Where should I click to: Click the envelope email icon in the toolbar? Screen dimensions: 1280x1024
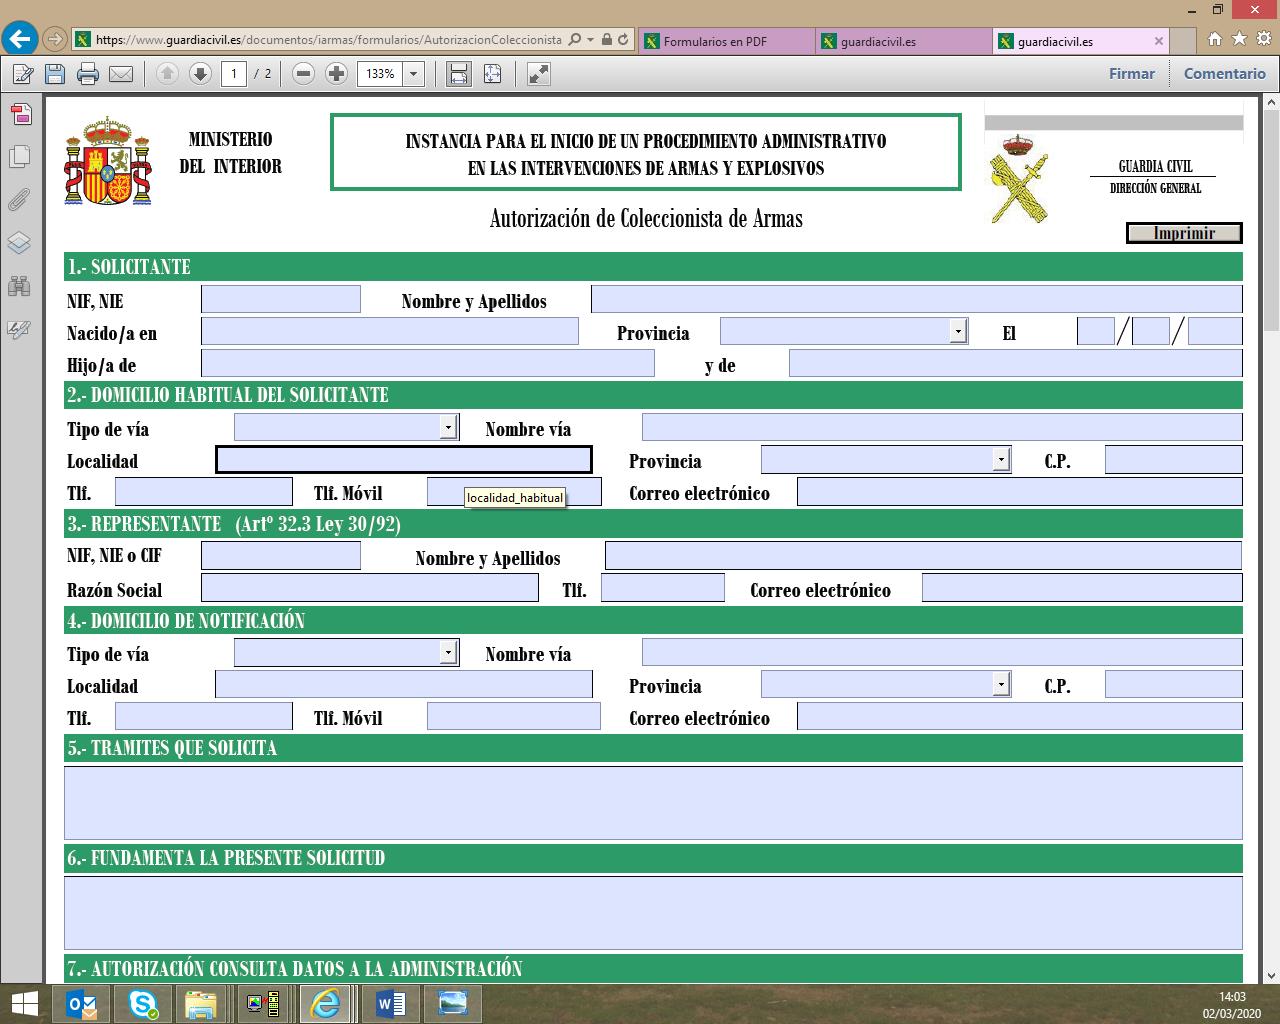[121, 74]
